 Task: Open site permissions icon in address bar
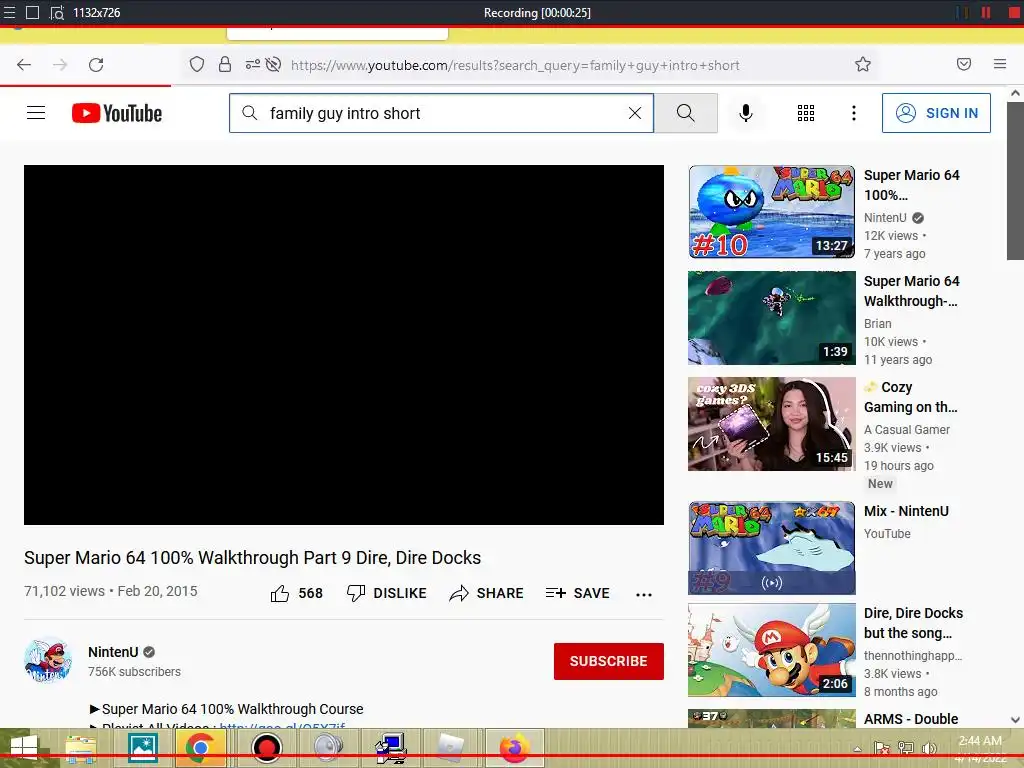tap(252, 64)
